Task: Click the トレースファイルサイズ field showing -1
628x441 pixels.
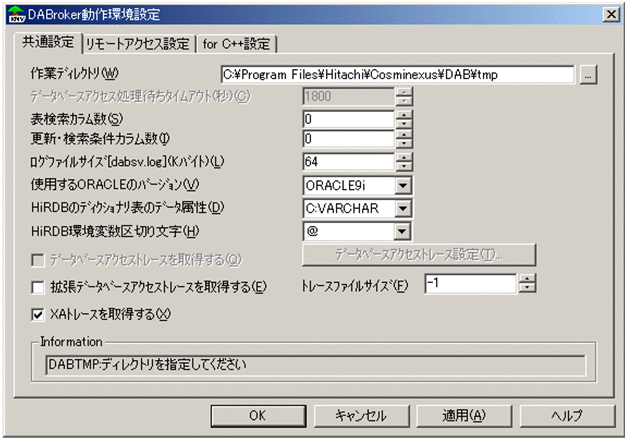Action: point(471,284)
